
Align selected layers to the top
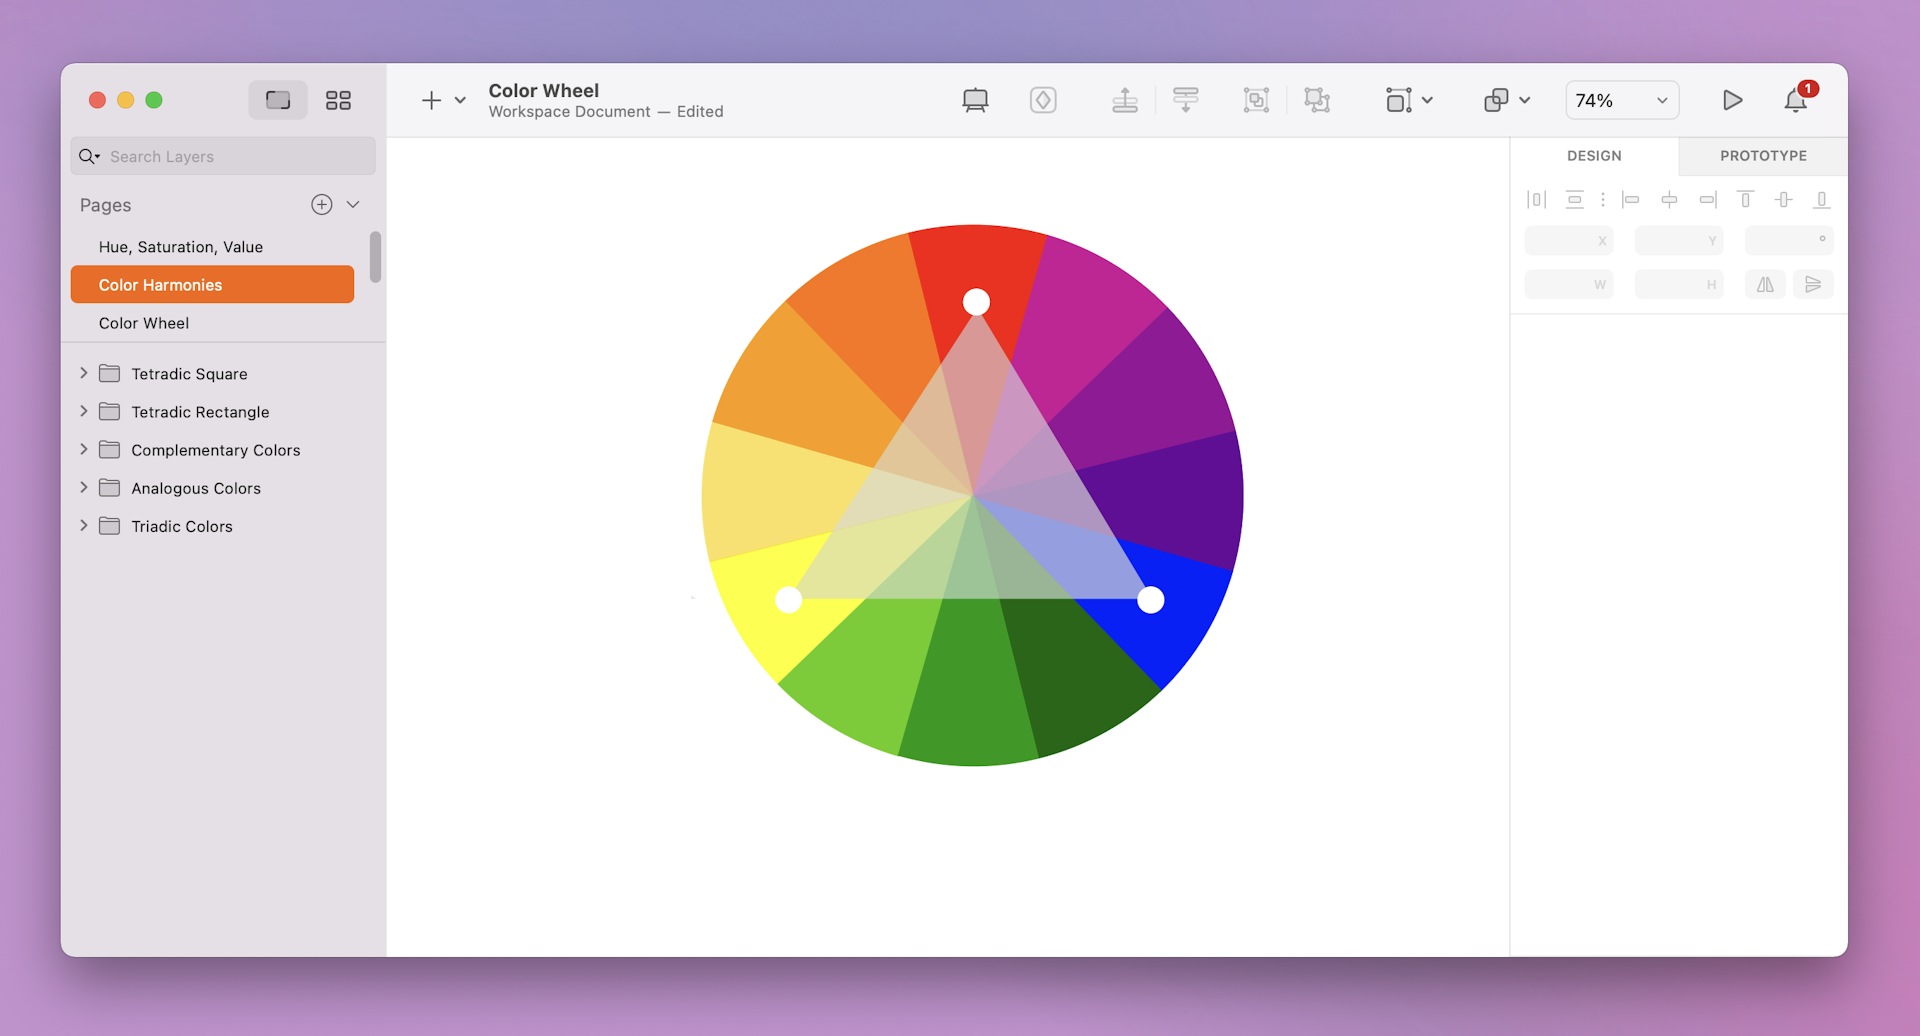pyautogui.click(x=1746, y=200)
